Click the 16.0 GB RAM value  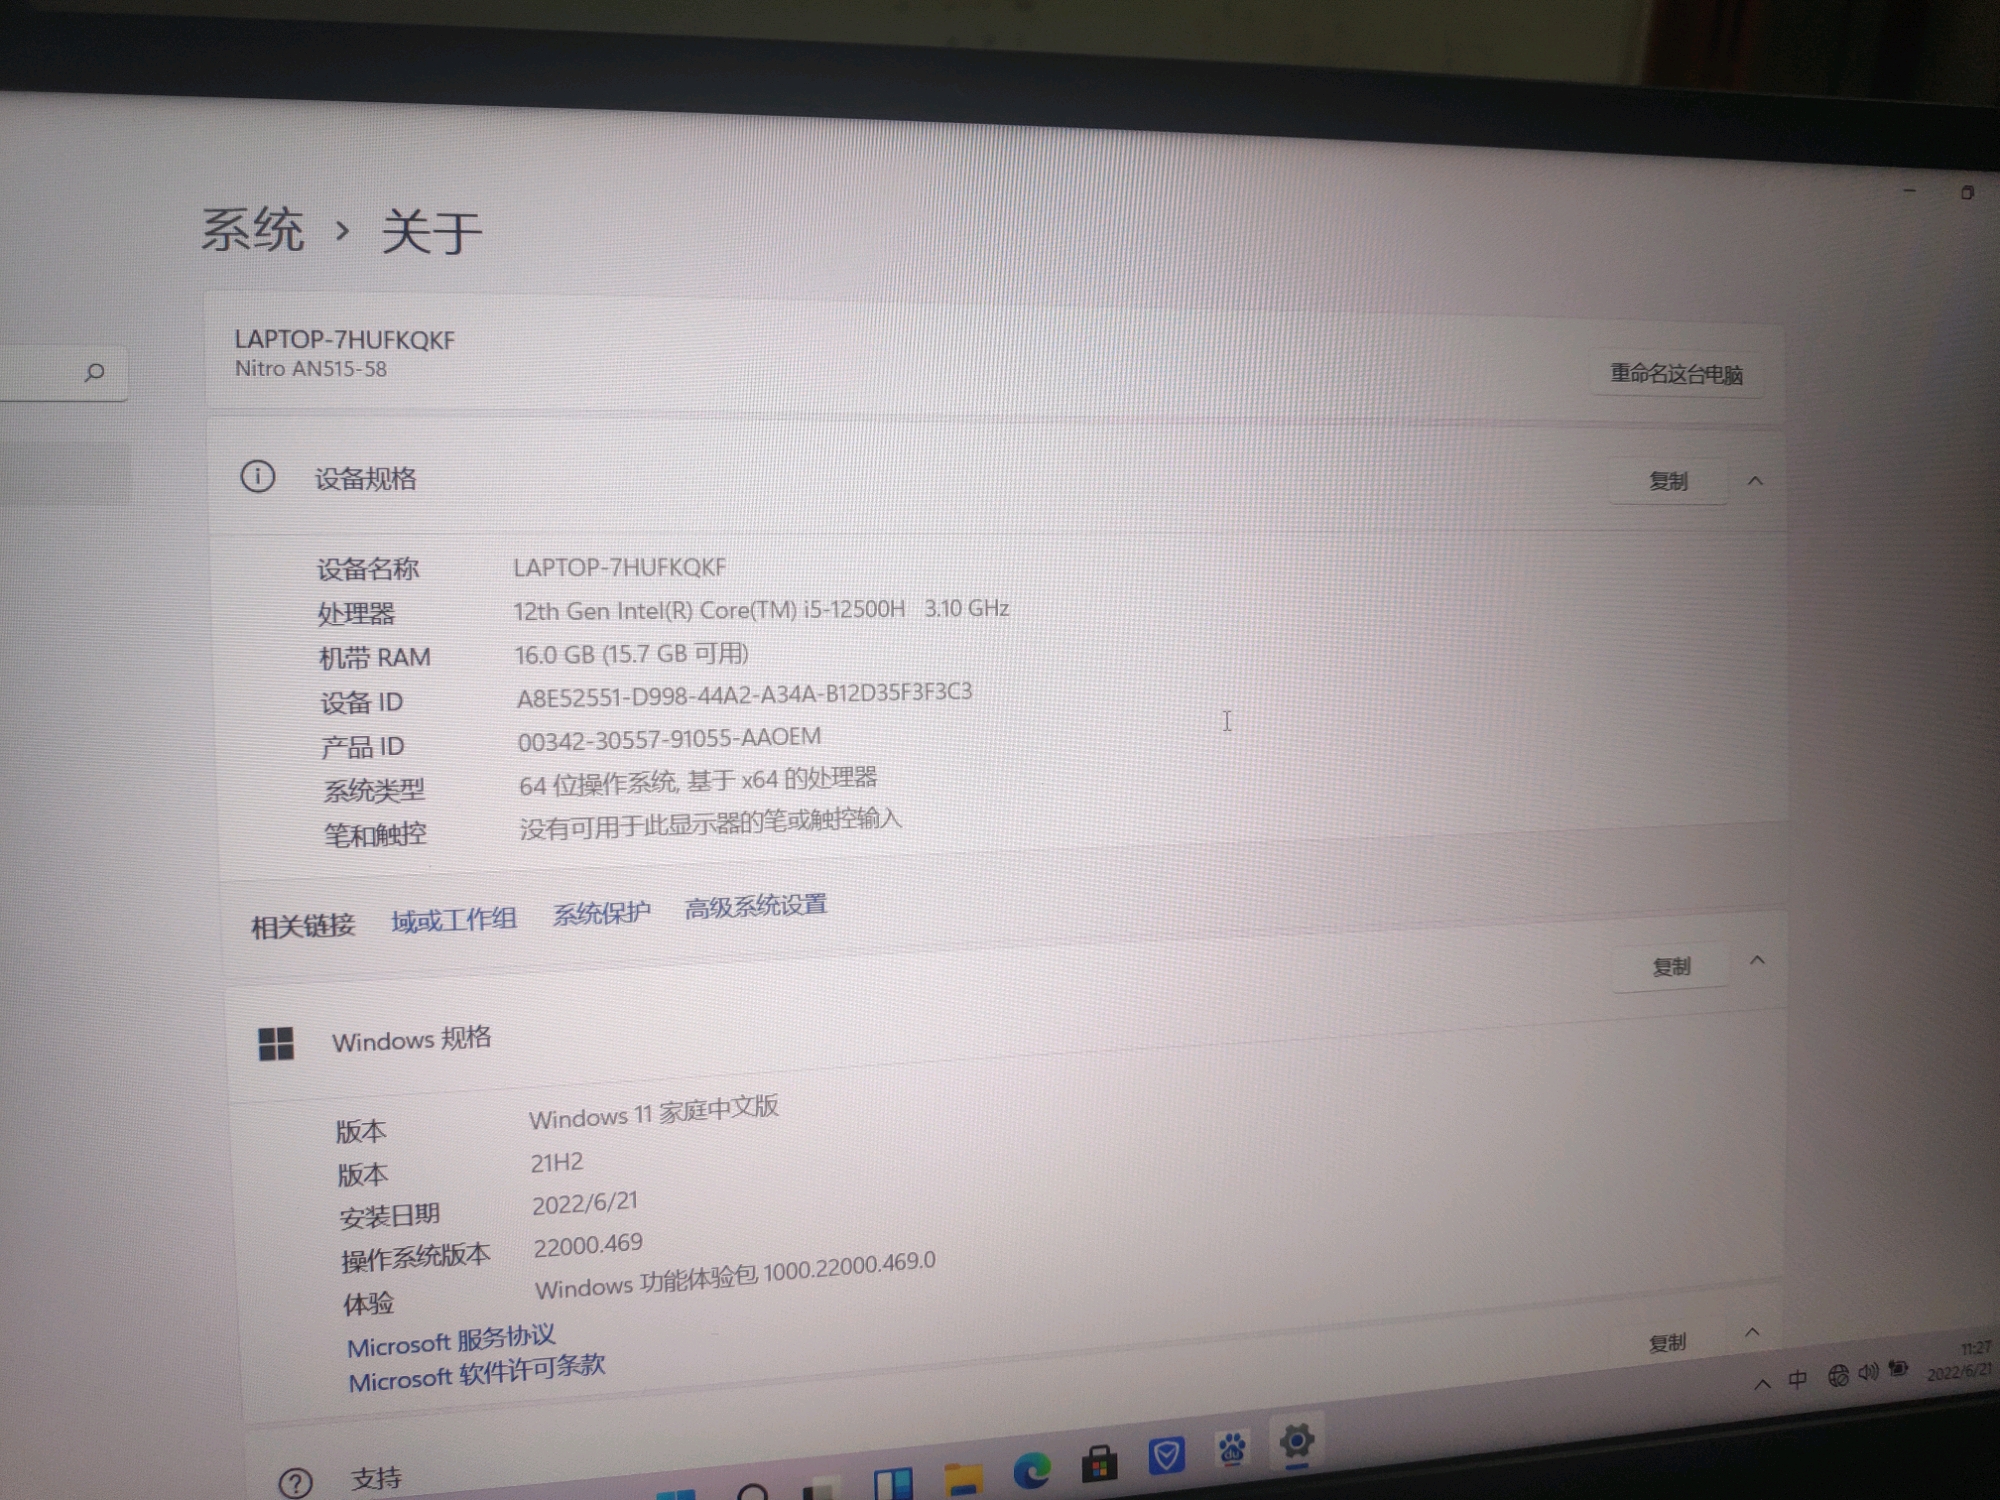[632, 654]
